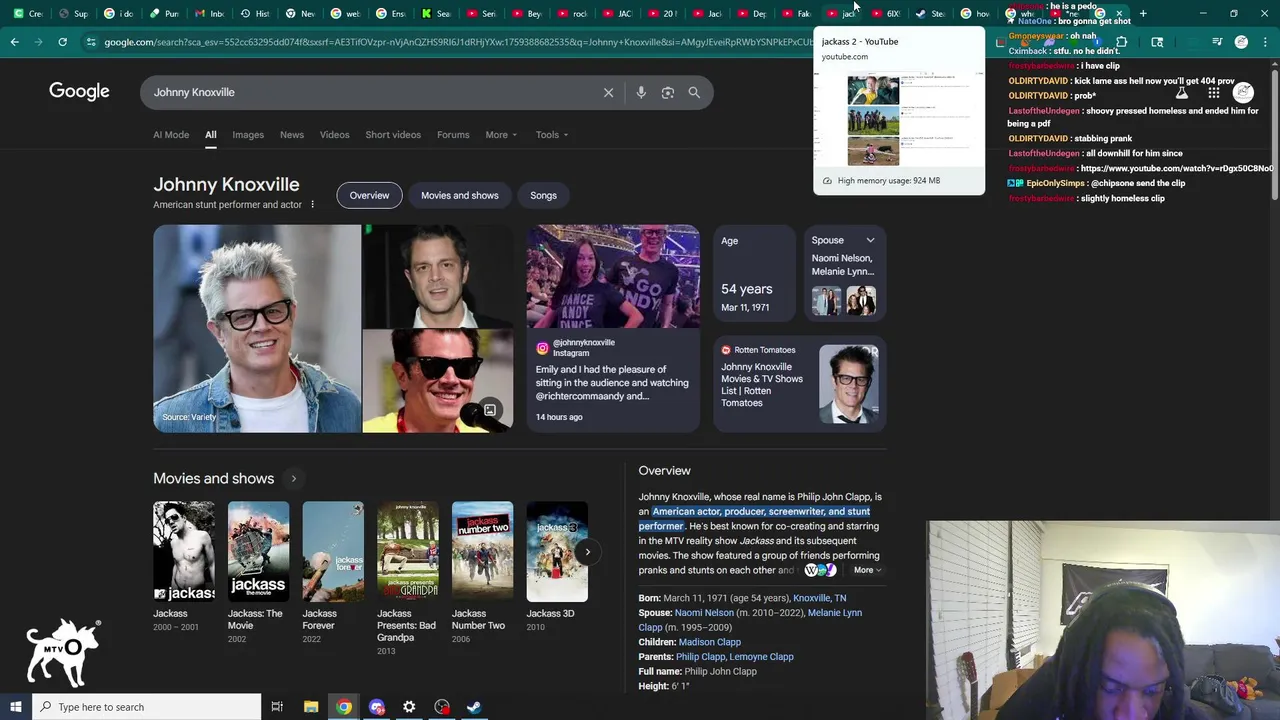This screenshot has height=720, width=1280.
Task: Switch to Videos results tab
Action: tap(335, 135)
